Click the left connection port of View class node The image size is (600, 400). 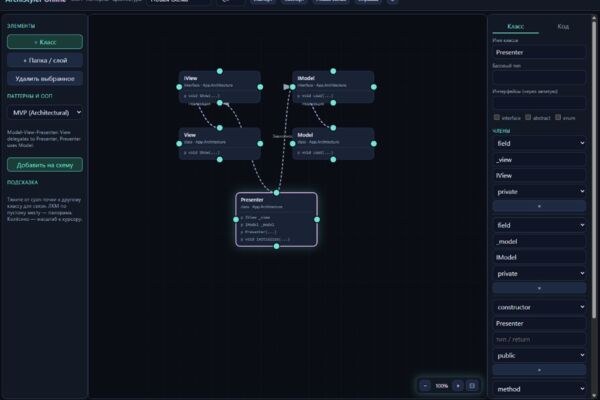coord(179,144)
